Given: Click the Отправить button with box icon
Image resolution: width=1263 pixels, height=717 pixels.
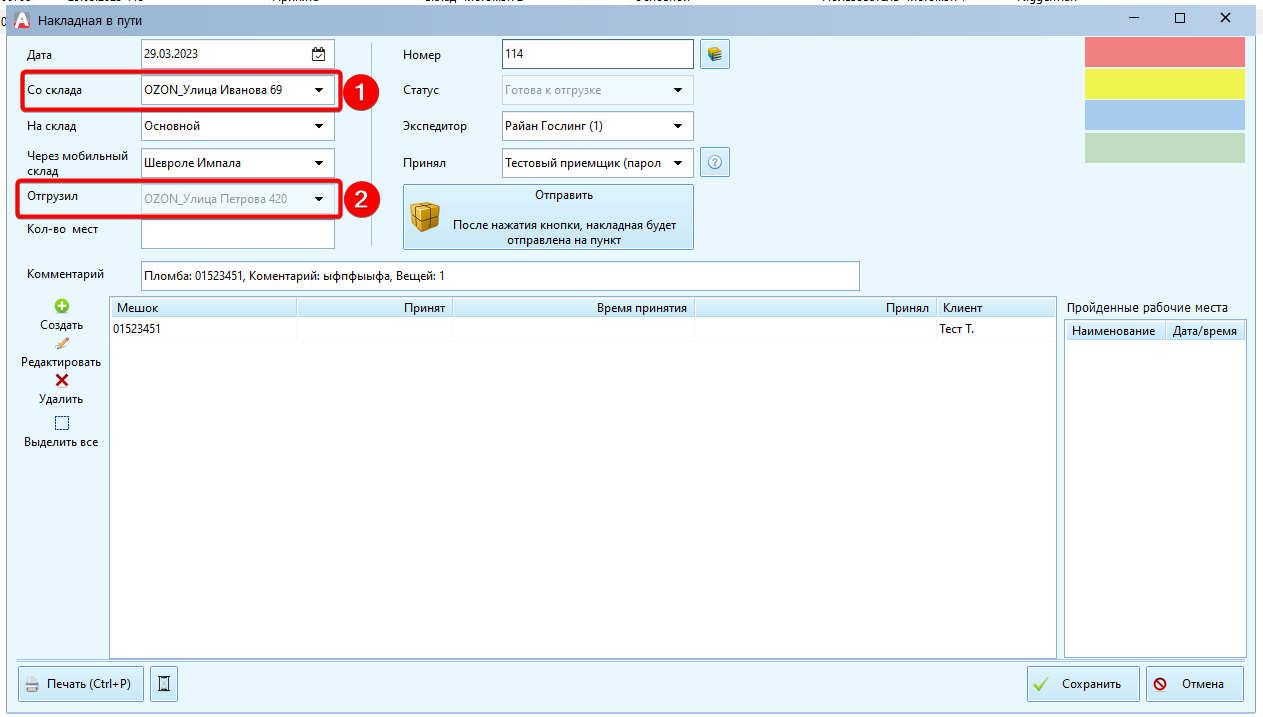Looking at the screenshot, I should [548, 217].
